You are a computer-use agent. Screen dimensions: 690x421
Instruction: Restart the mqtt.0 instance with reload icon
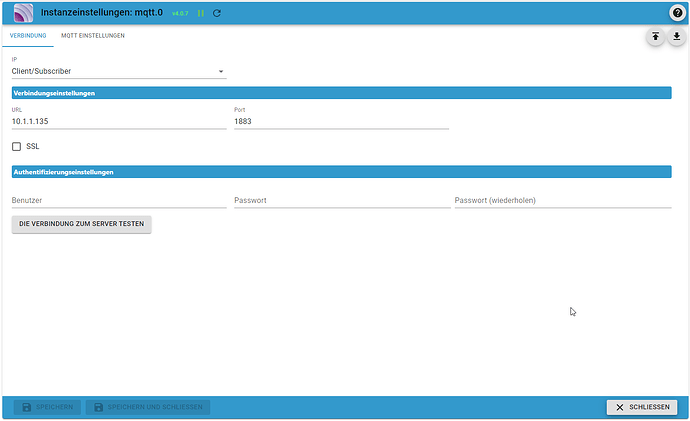(217, 13)
